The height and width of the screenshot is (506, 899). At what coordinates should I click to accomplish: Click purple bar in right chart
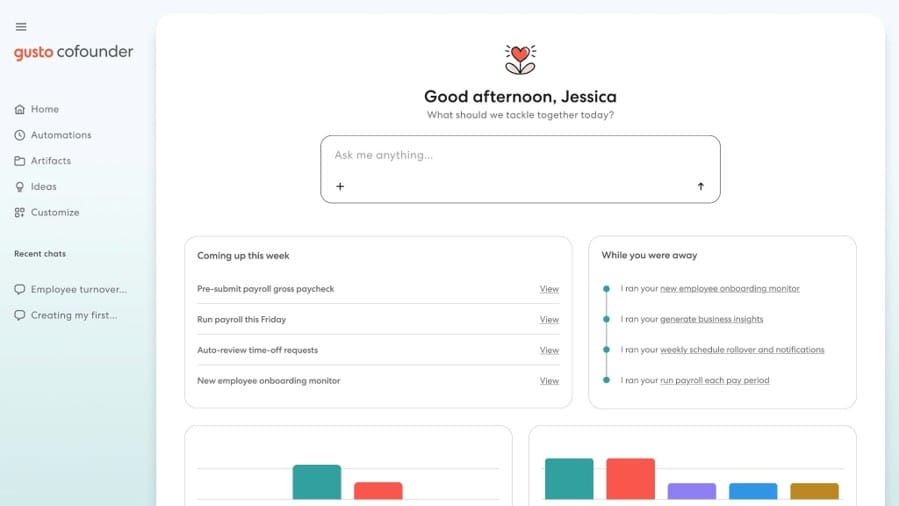click(x=692, y=491)
